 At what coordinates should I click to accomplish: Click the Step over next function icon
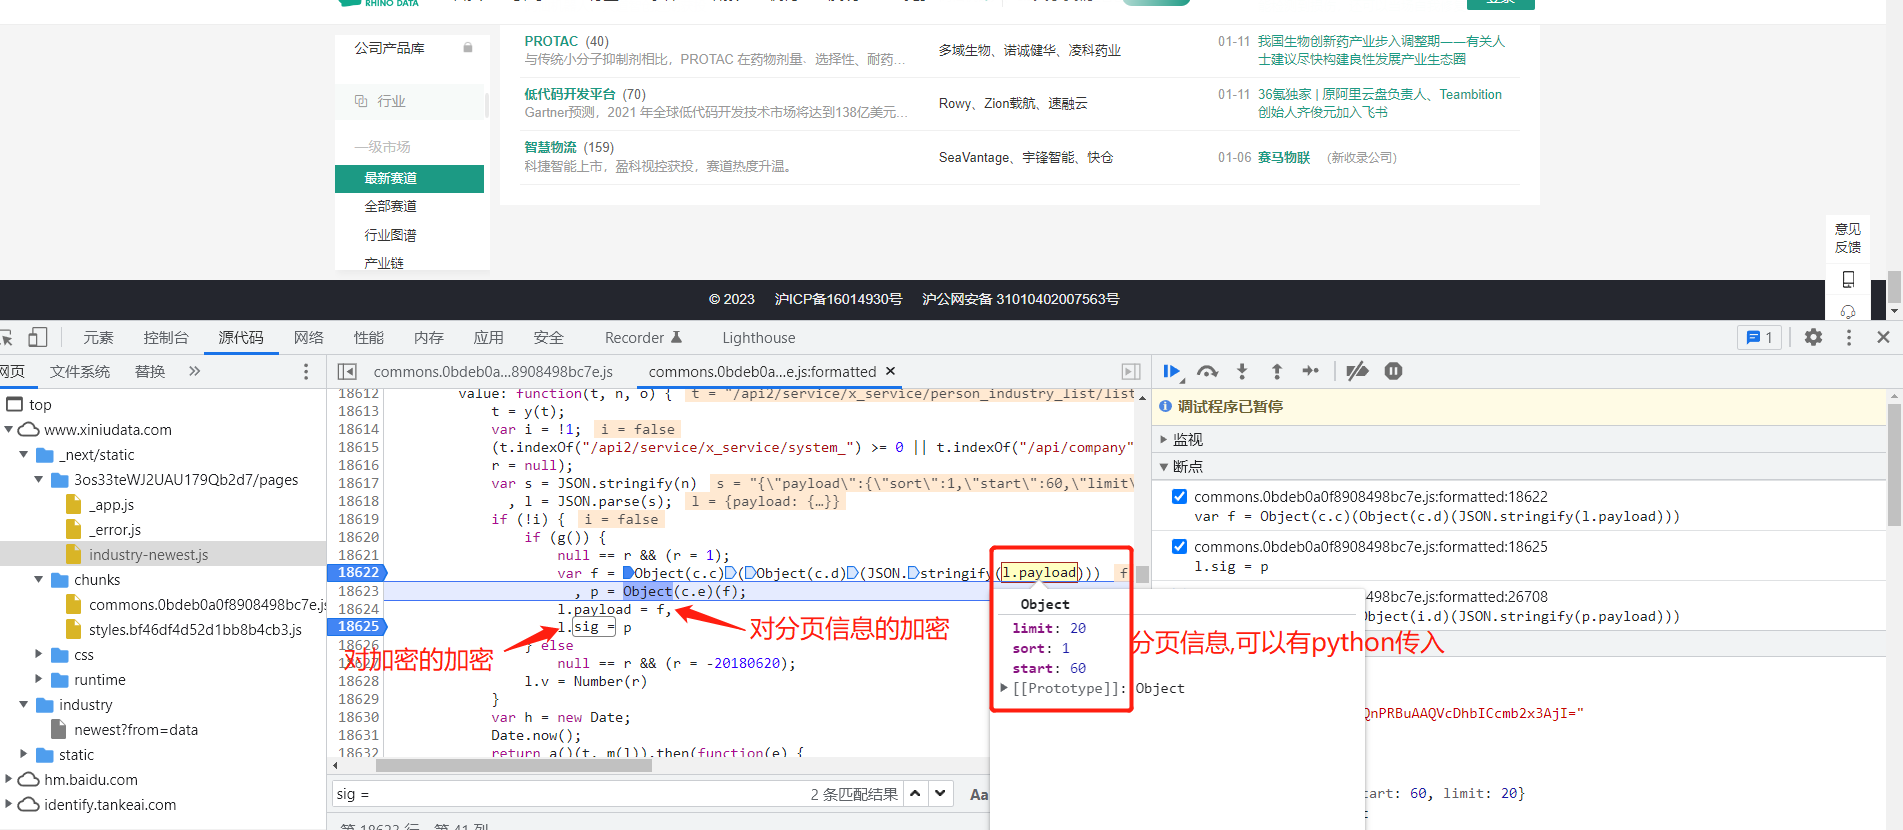(1207, 372)
